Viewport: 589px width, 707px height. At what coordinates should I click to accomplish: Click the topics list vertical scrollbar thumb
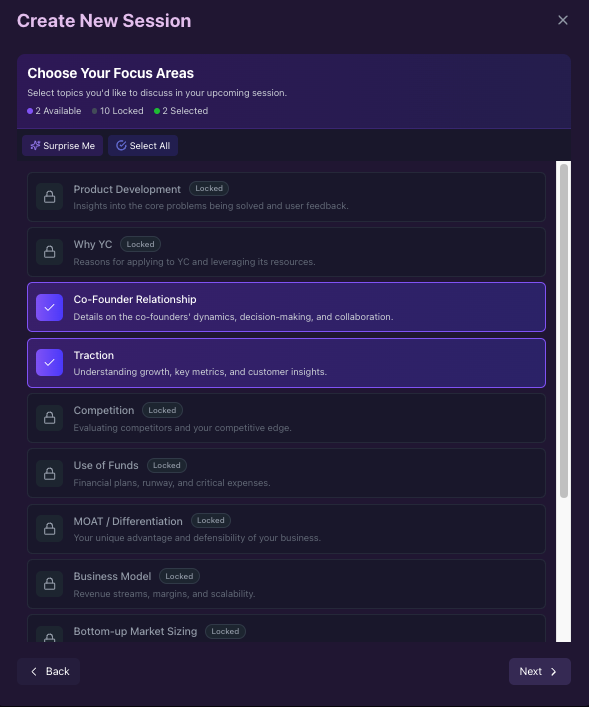pyautogui.click(x=564, y=331)
